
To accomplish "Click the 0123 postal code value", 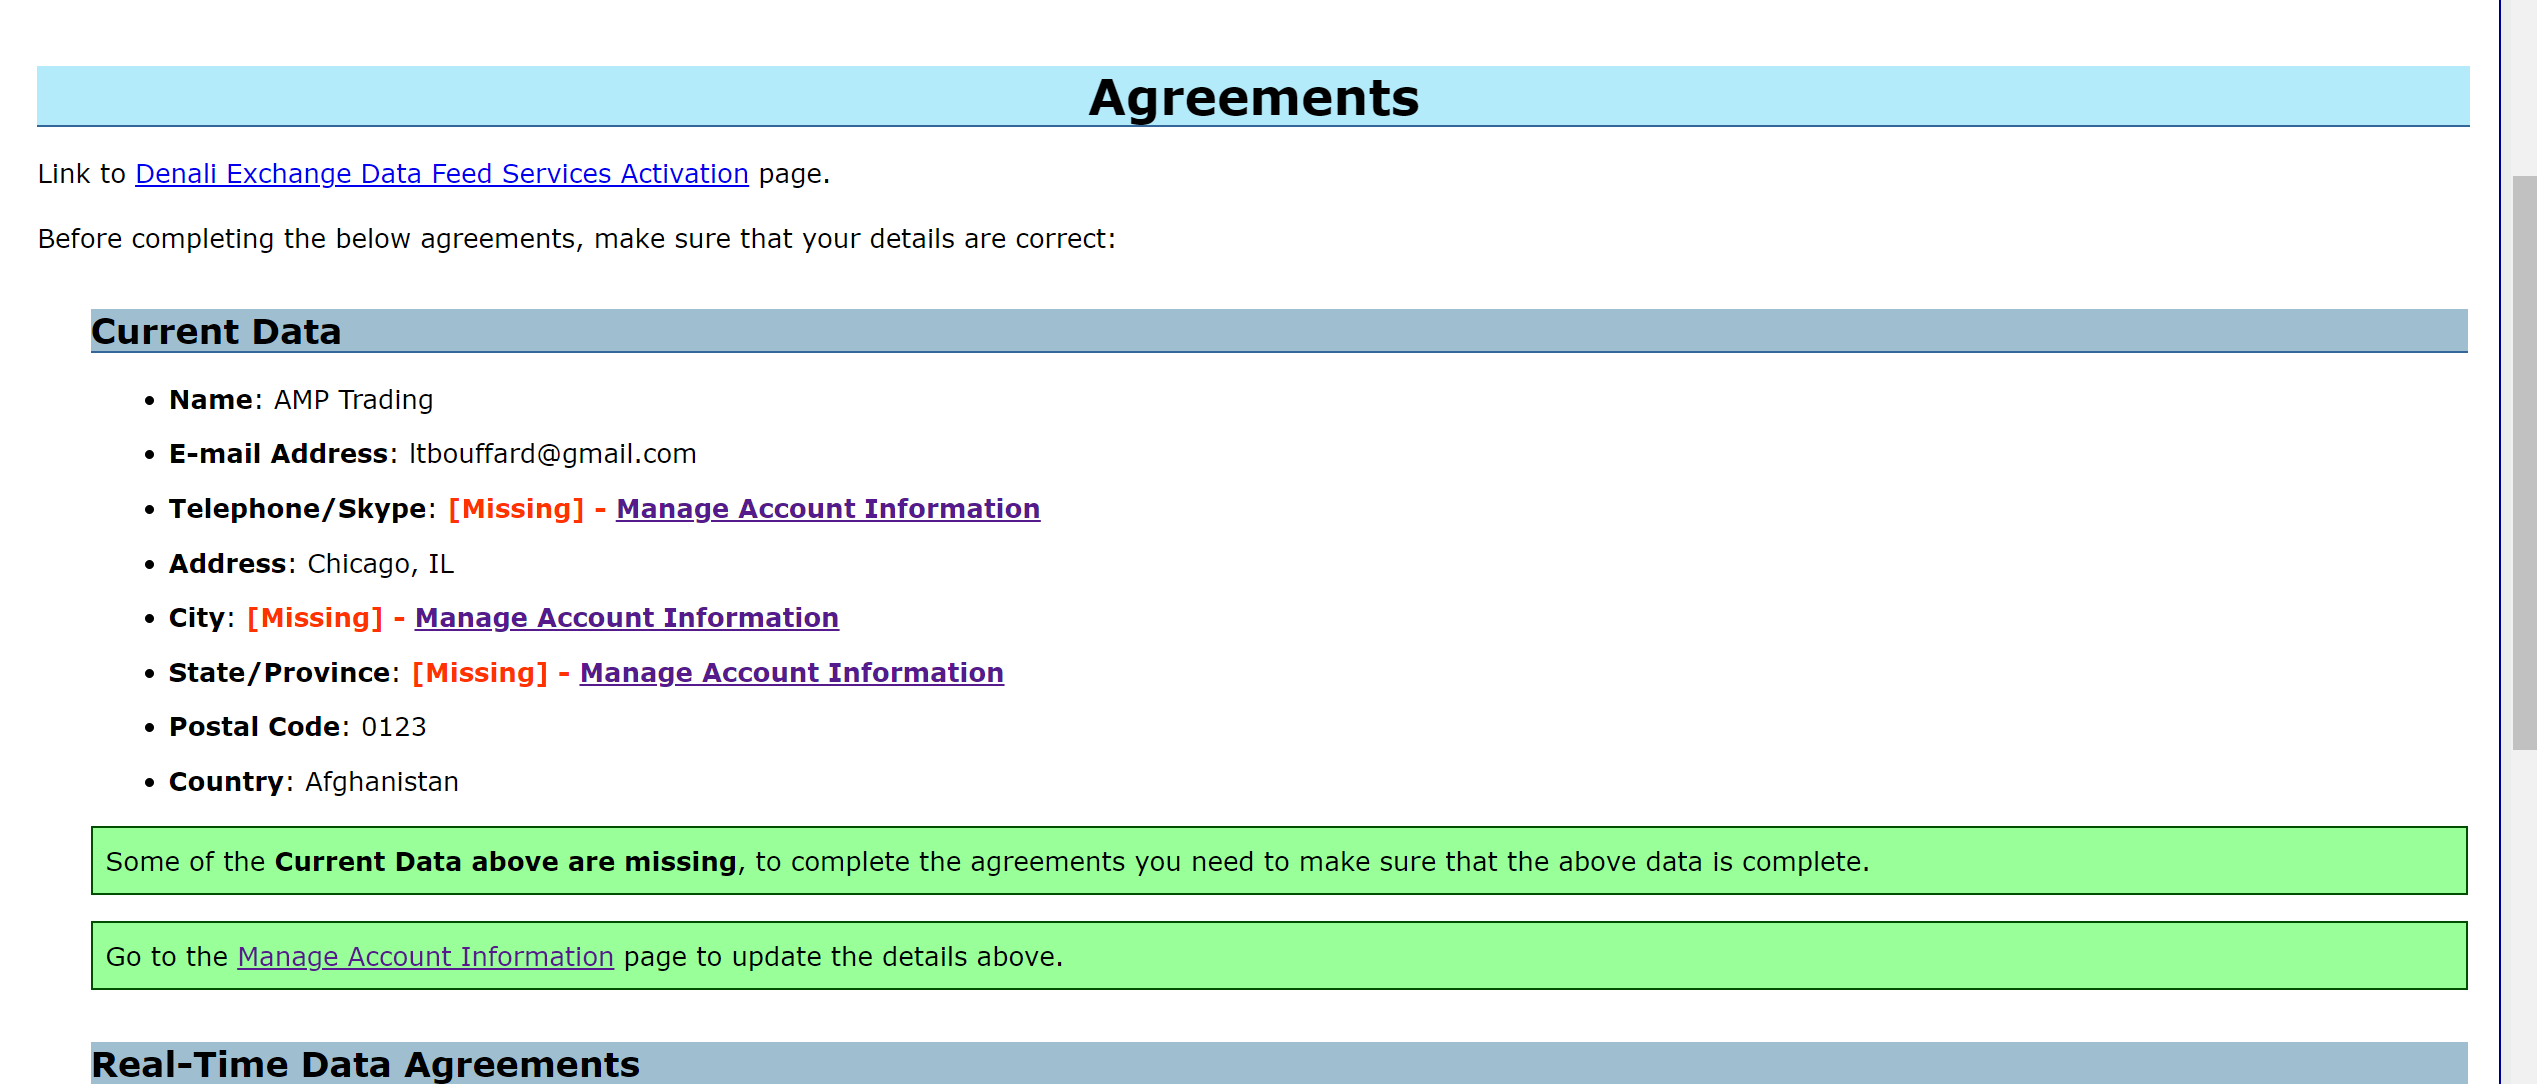I will [x=393, y=727].
